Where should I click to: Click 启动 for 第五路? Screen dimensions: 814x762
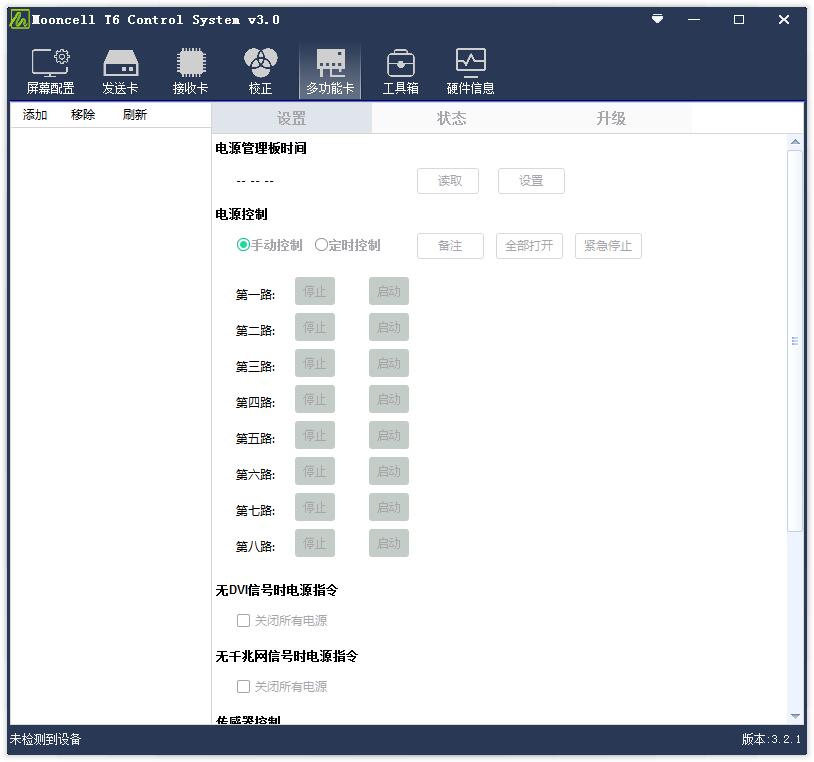[x=389, y=435]
